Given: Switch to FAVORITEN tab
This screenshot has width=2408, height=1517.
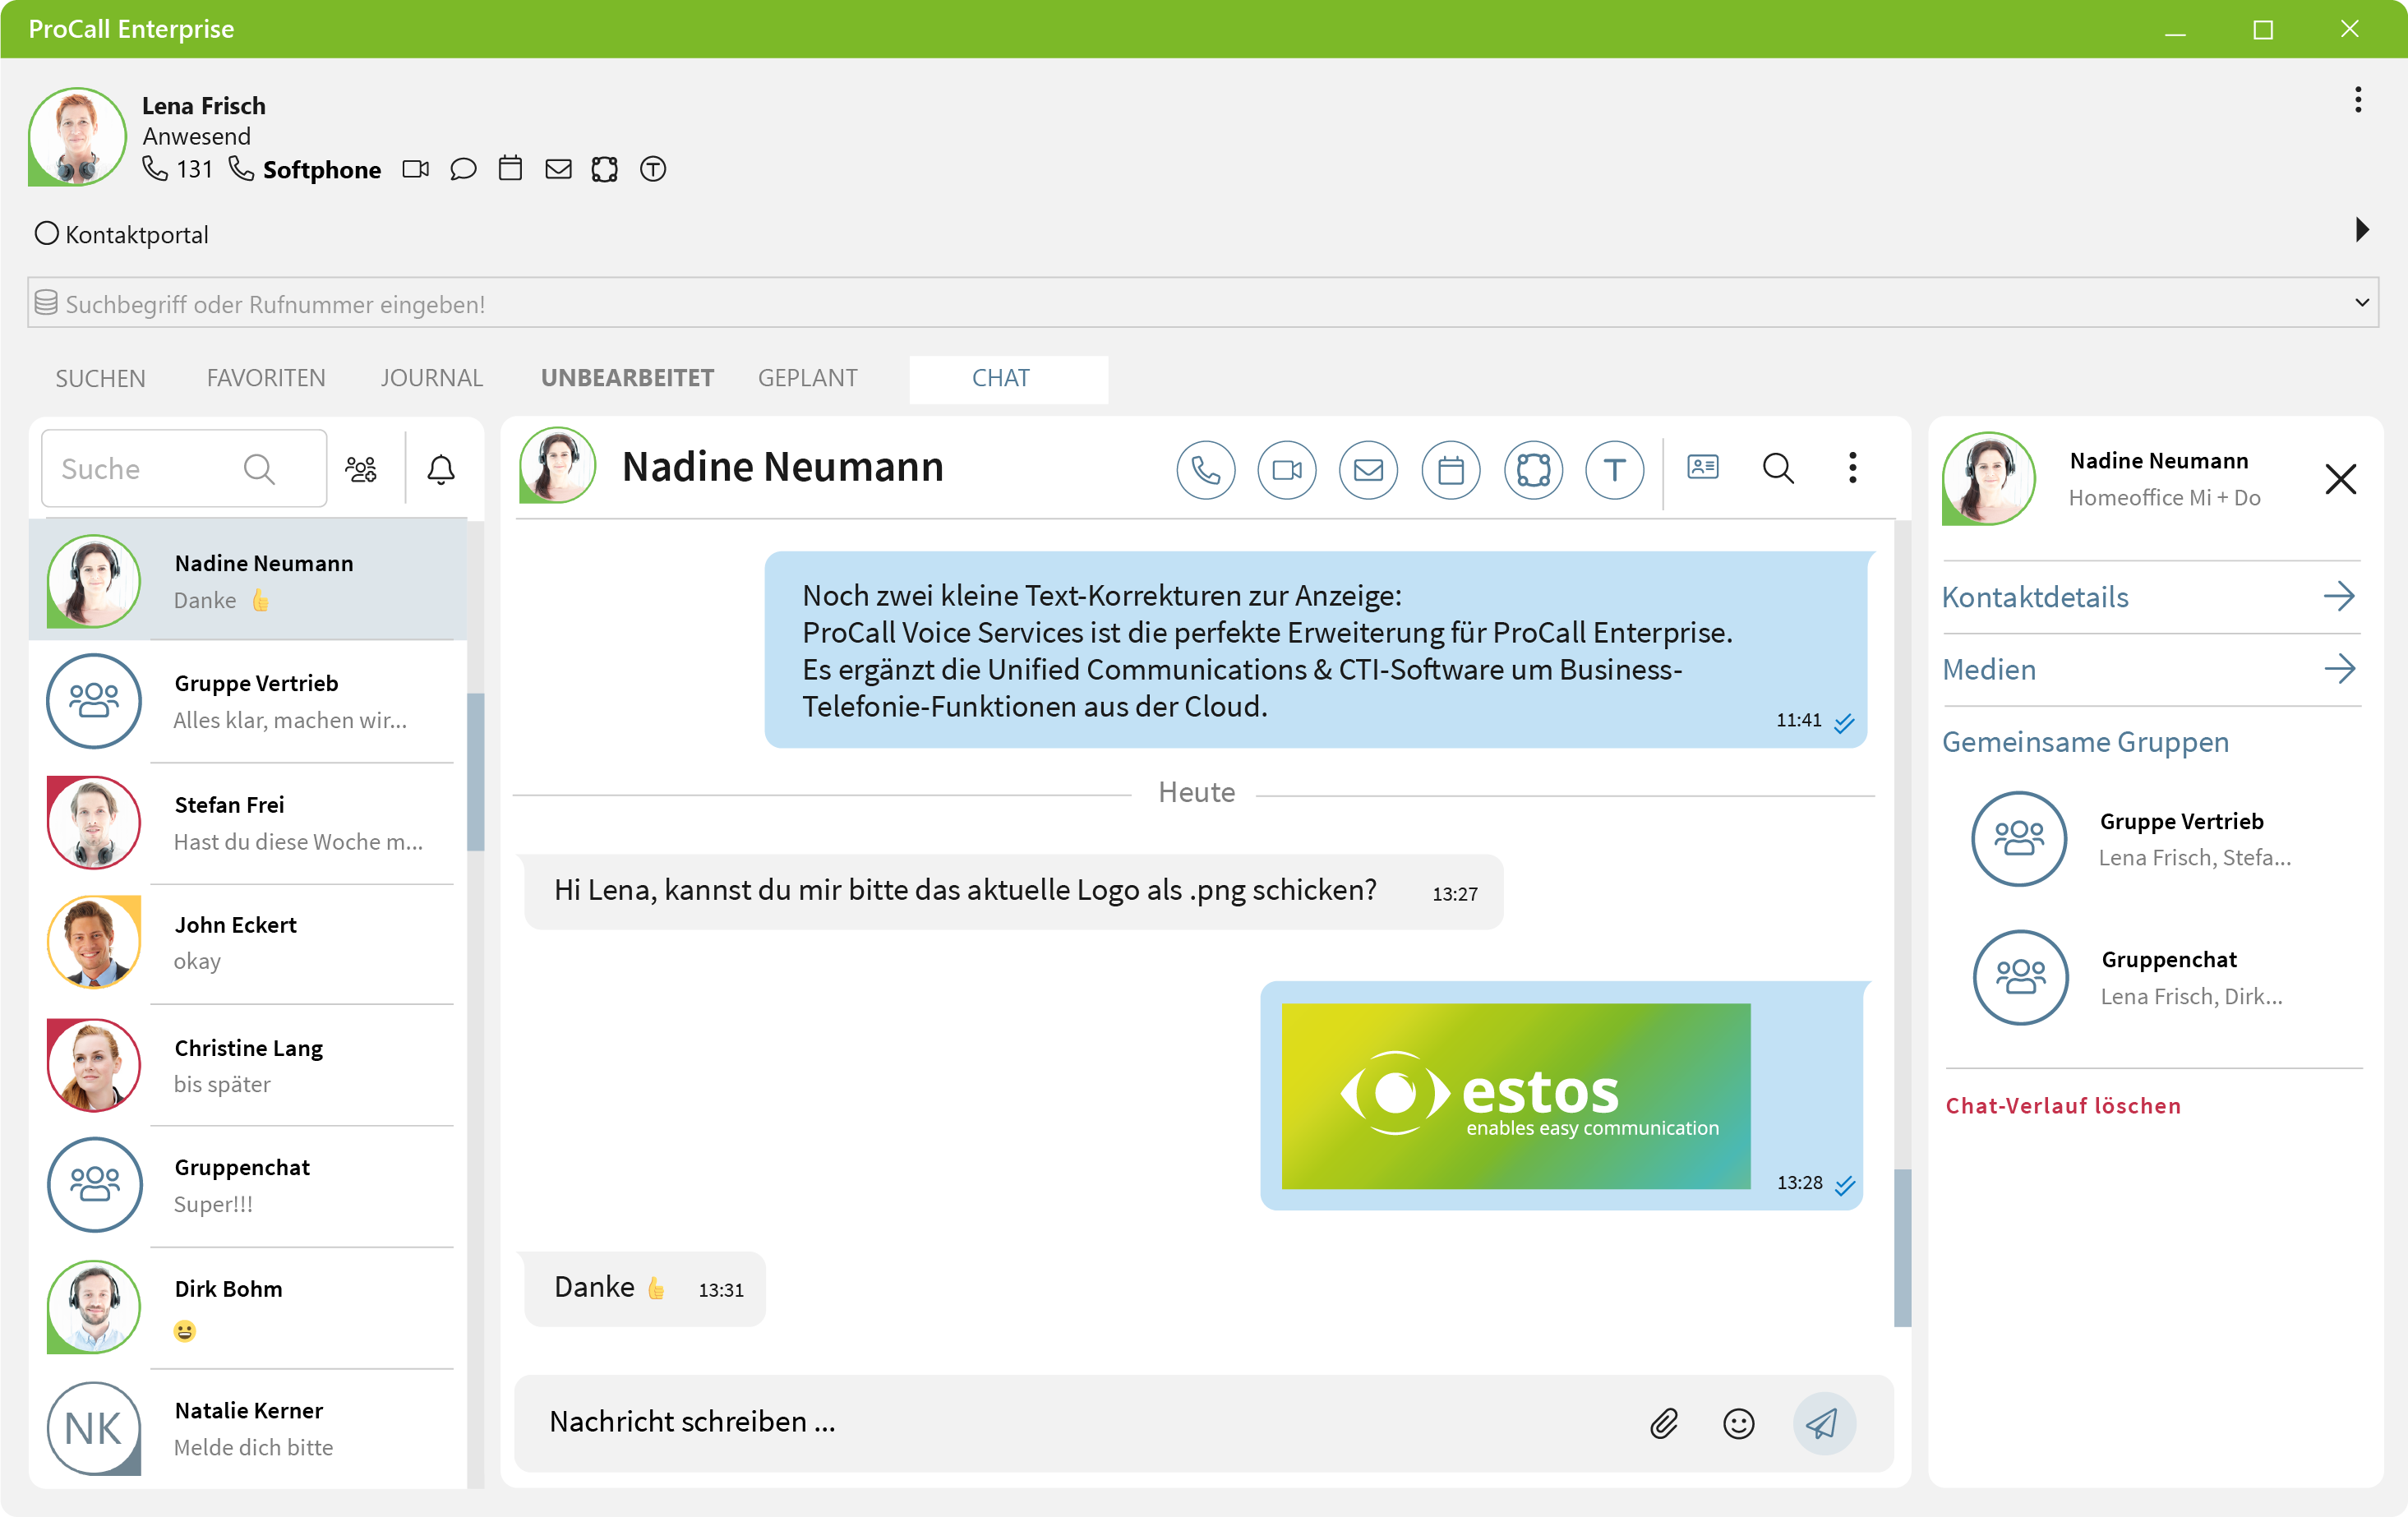Looking at the screenshot, I should (x=266, y=378).
